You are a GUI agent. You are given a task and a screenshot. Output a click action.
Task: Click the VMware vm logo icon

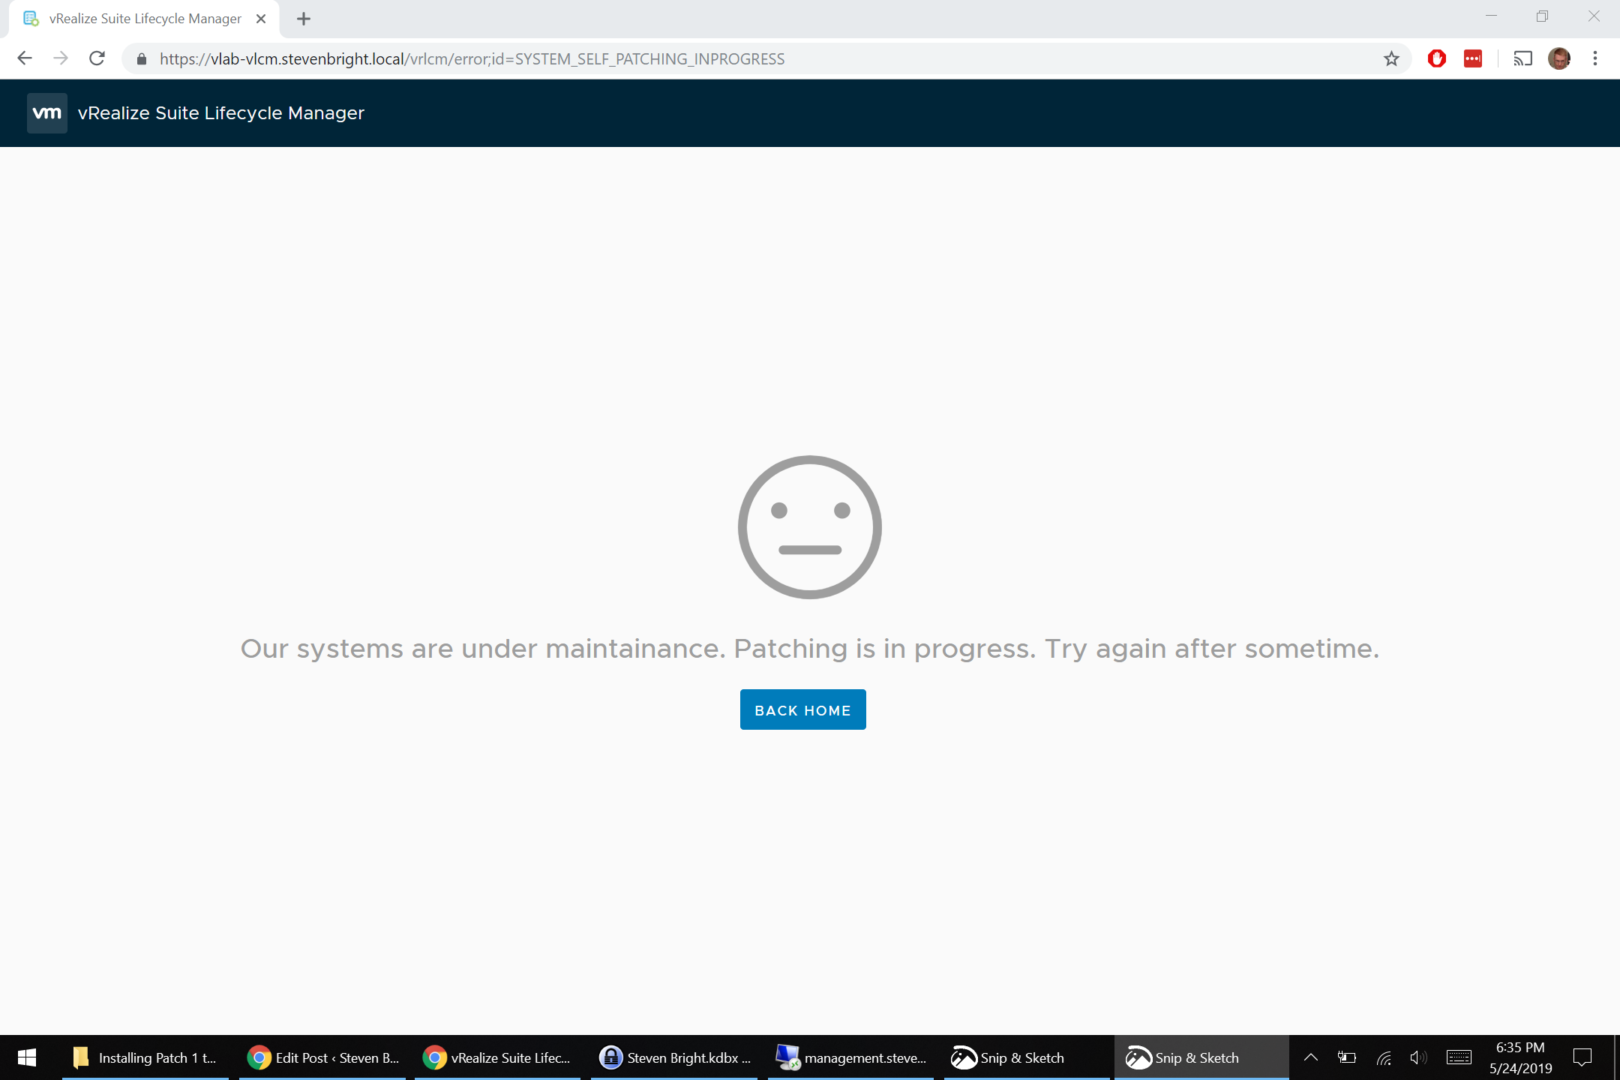46,113
